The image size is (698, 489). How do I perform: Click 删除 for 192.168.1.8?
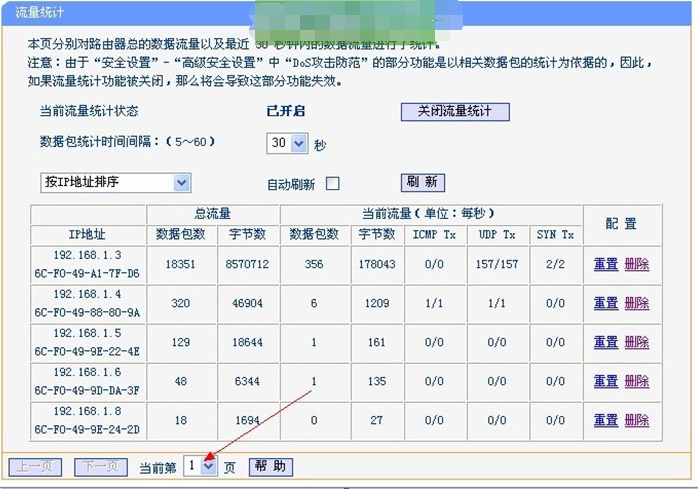point(637,421)
